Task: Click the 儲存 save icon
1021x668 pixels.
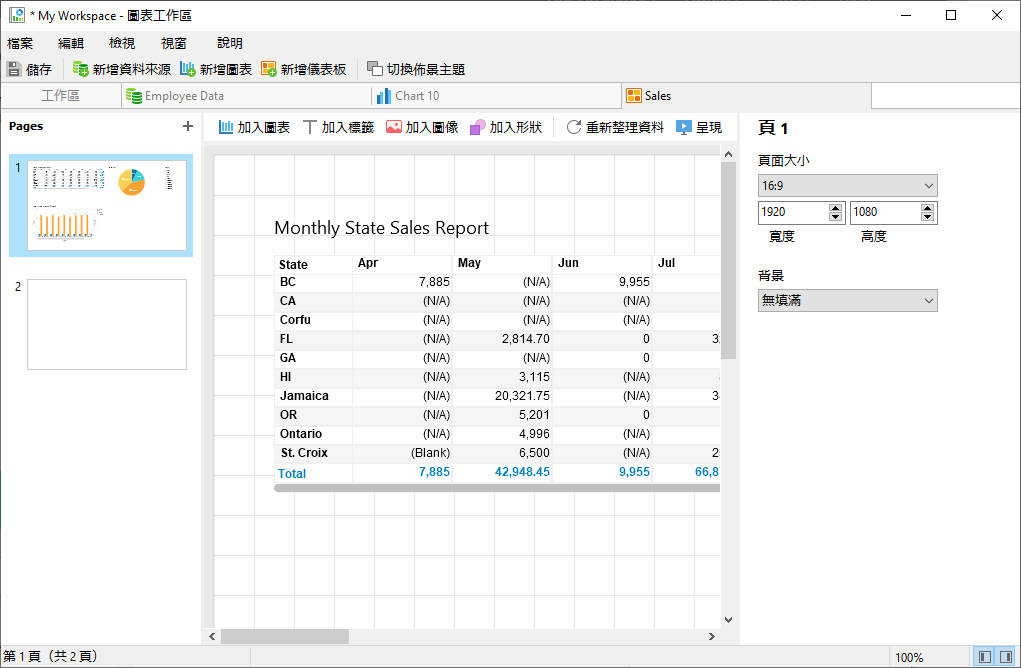Action: (14, 69)
